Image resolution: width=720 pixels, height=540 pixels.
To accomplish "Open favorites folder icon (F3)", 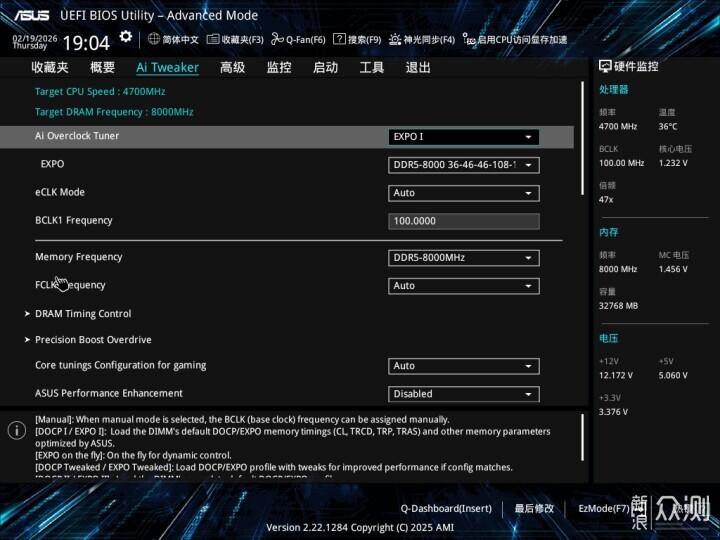I will pos(213,39).
